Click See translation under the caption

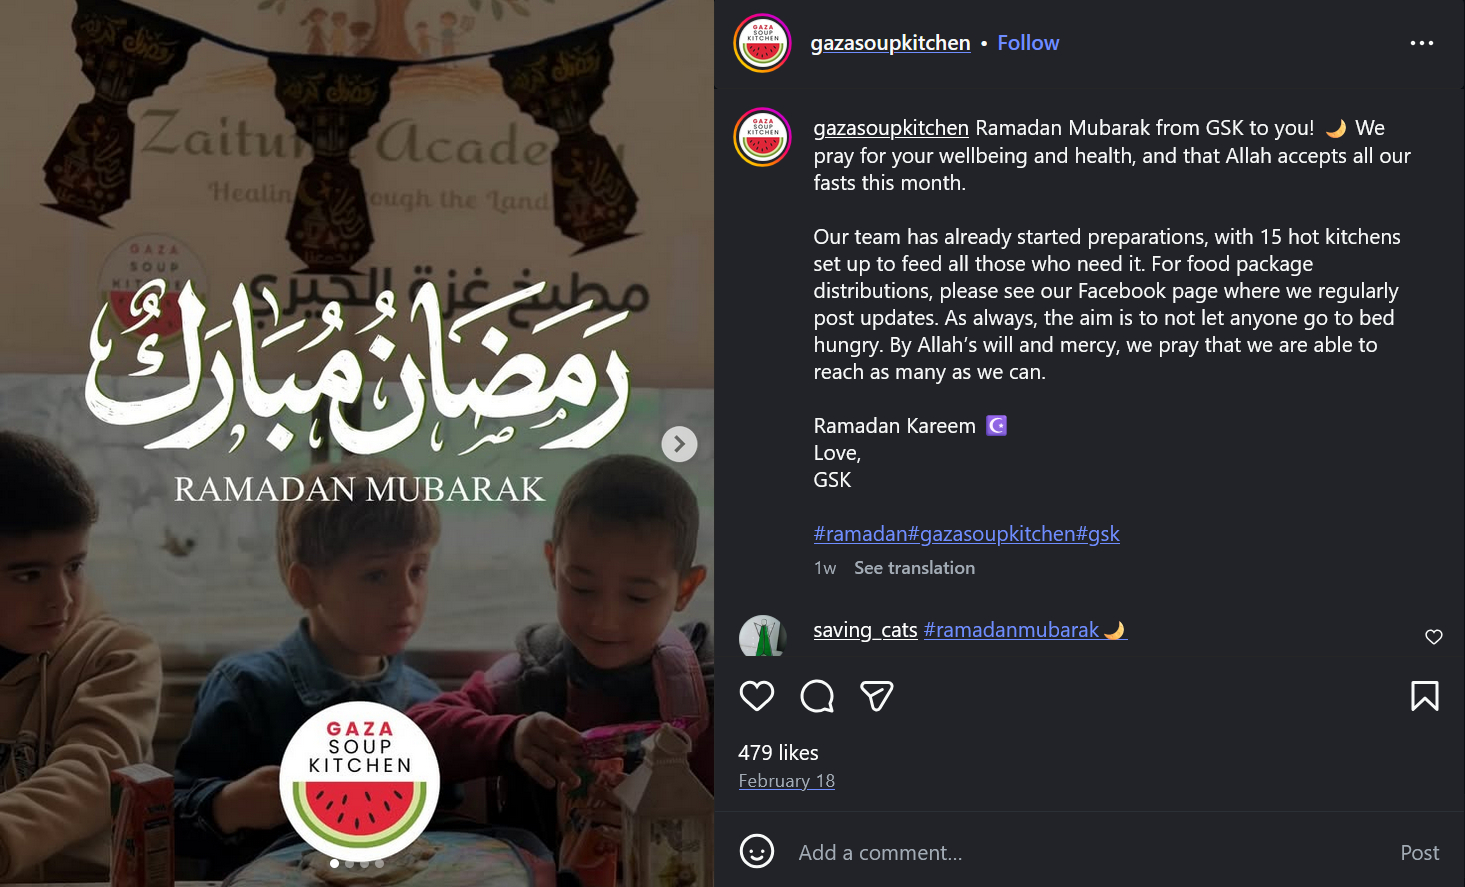(914, 568)
